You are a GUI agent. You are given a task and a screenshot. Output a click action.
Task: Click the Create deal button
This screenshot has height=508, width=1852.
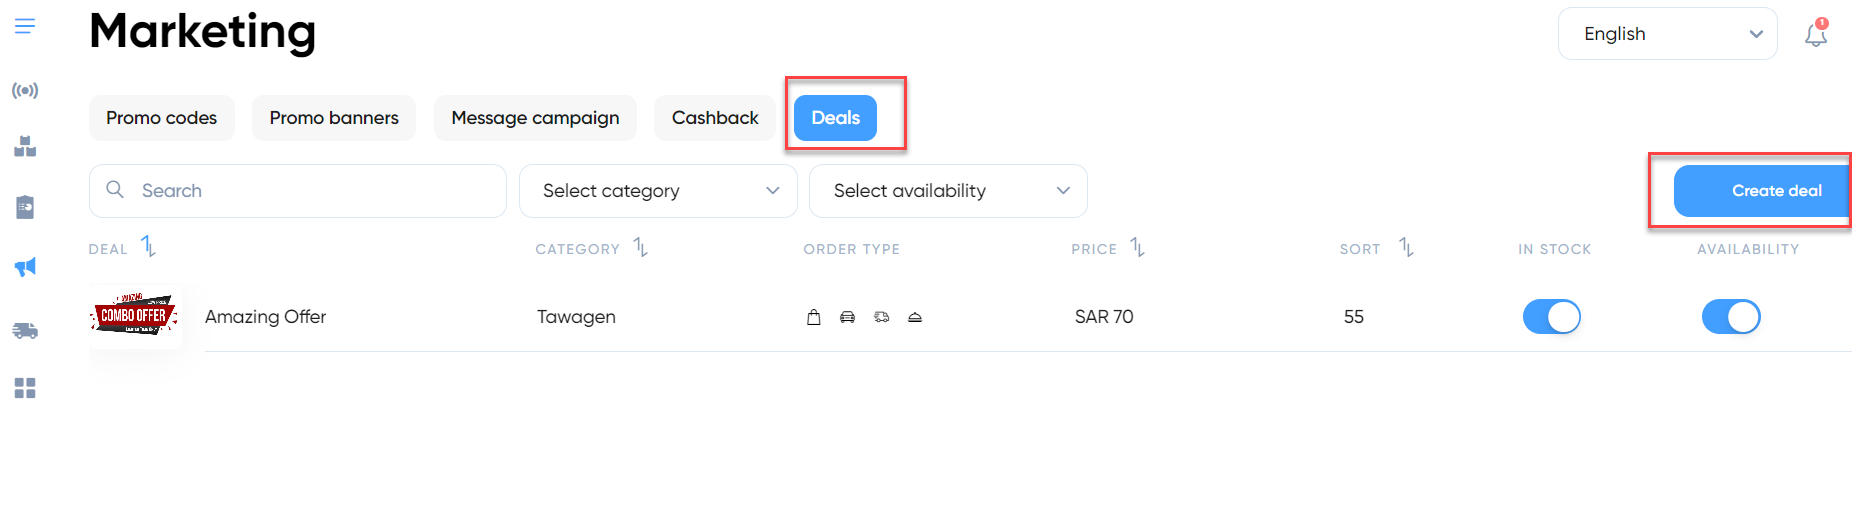(x=1763, y=191)
